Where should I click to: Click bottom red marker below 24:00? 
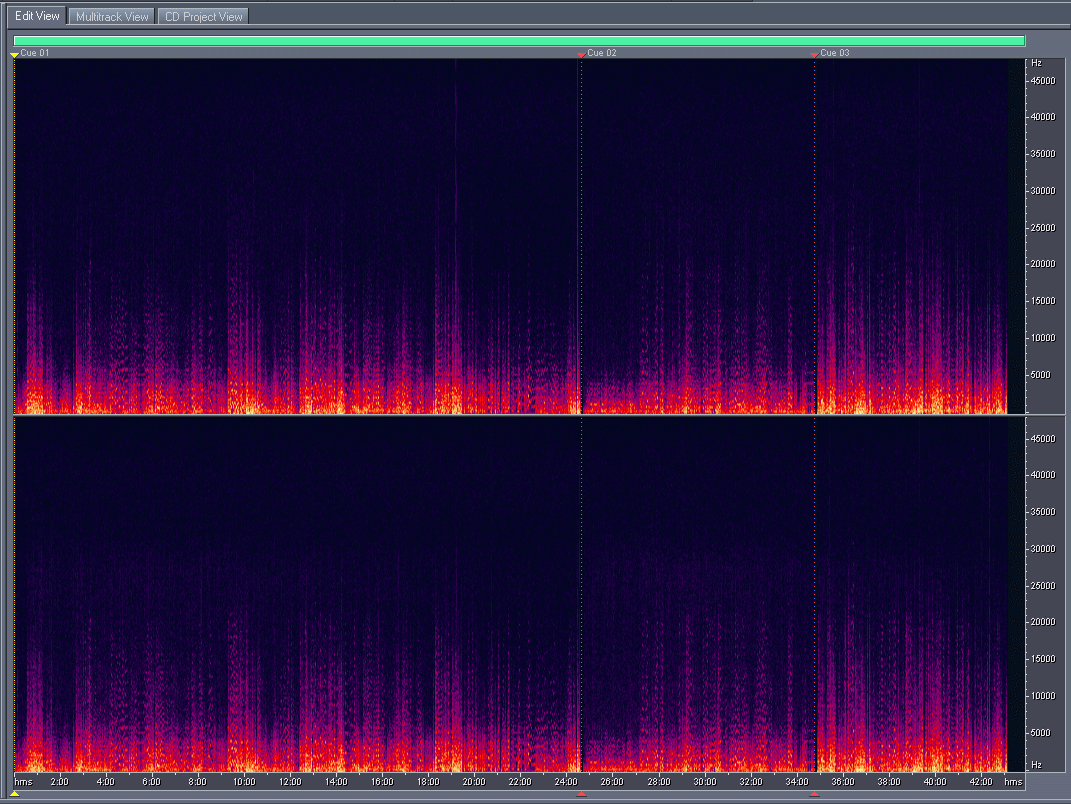(x=581, y=794)
